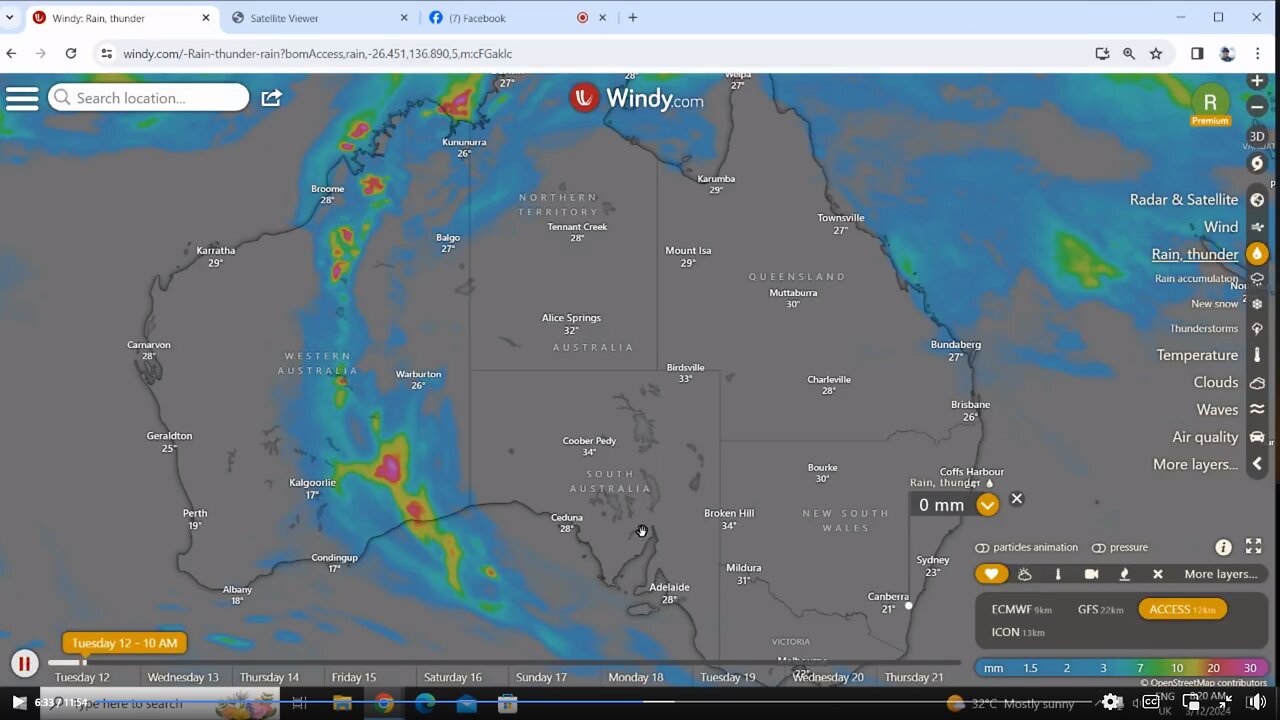Open More layers in the quick bar
The width and height of the screenshot is (1280, 720).
pos(1221,574)
